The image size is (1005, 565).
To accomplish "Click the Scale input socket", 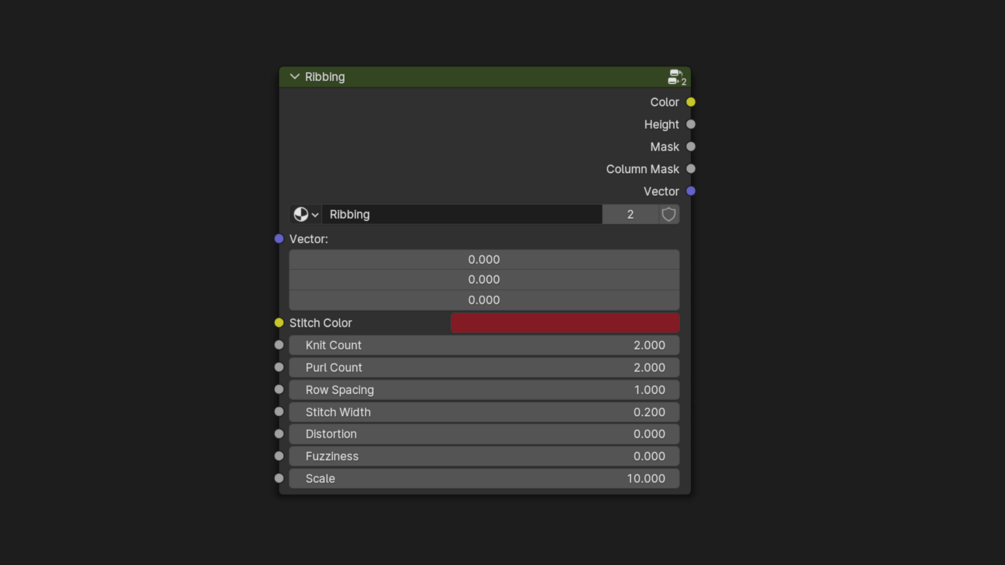I will [279, 478].
